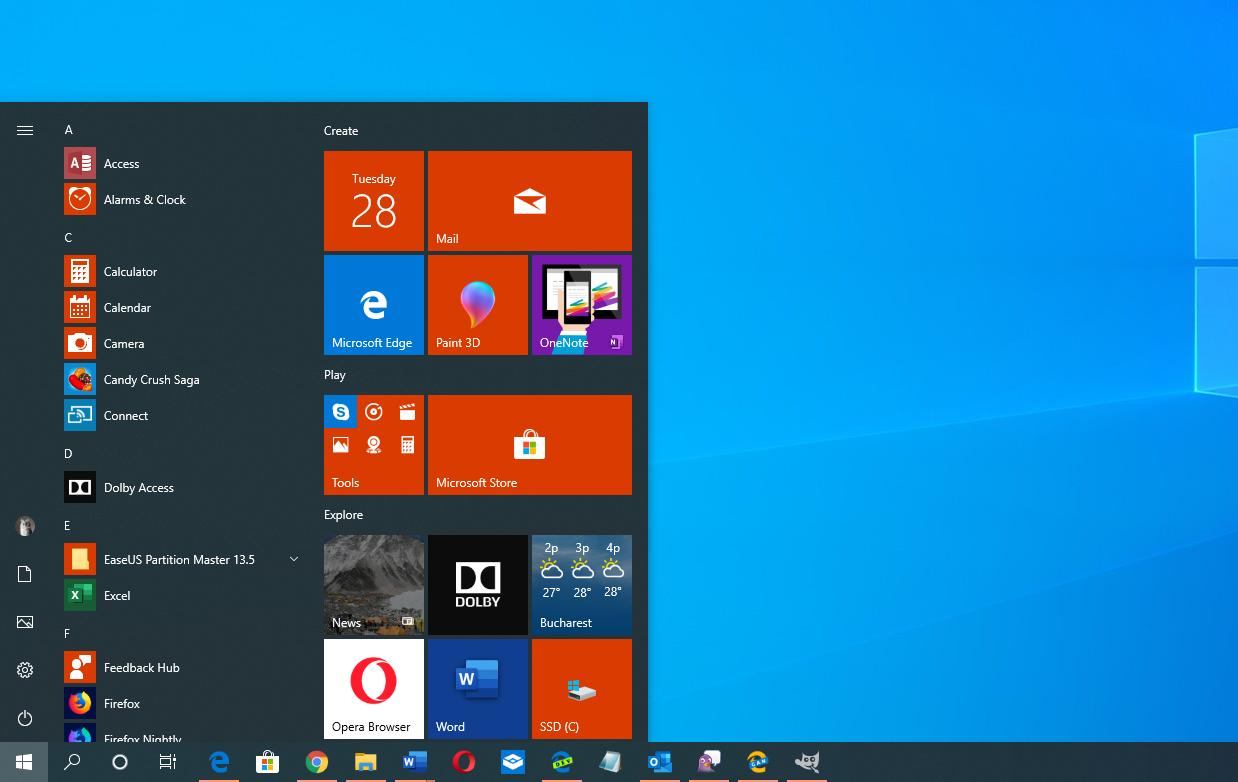Screen dimensions: 1238x782
Task: Launch Microsoft Edge from taskbar
Action: [x=218, y=762]
